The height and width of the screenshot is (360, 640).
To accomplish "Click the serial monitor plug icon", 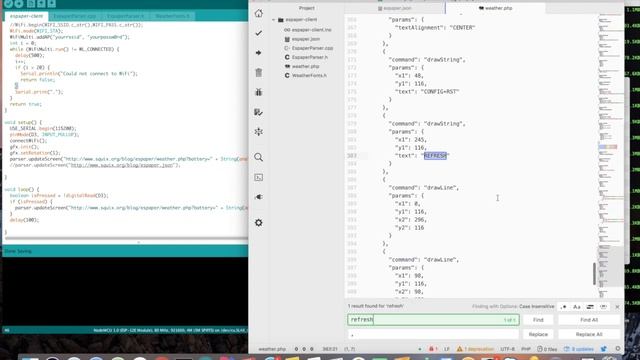I will point(258,197).
